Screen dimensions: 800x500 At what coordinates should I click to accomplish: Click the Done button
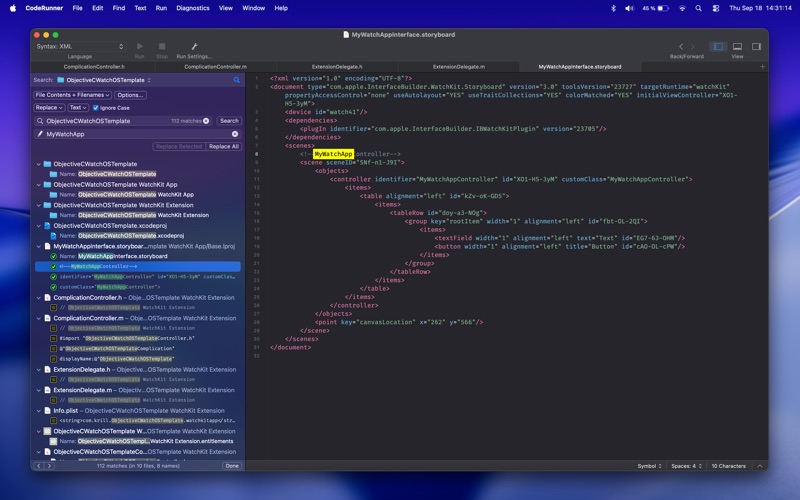pos(232,466)
